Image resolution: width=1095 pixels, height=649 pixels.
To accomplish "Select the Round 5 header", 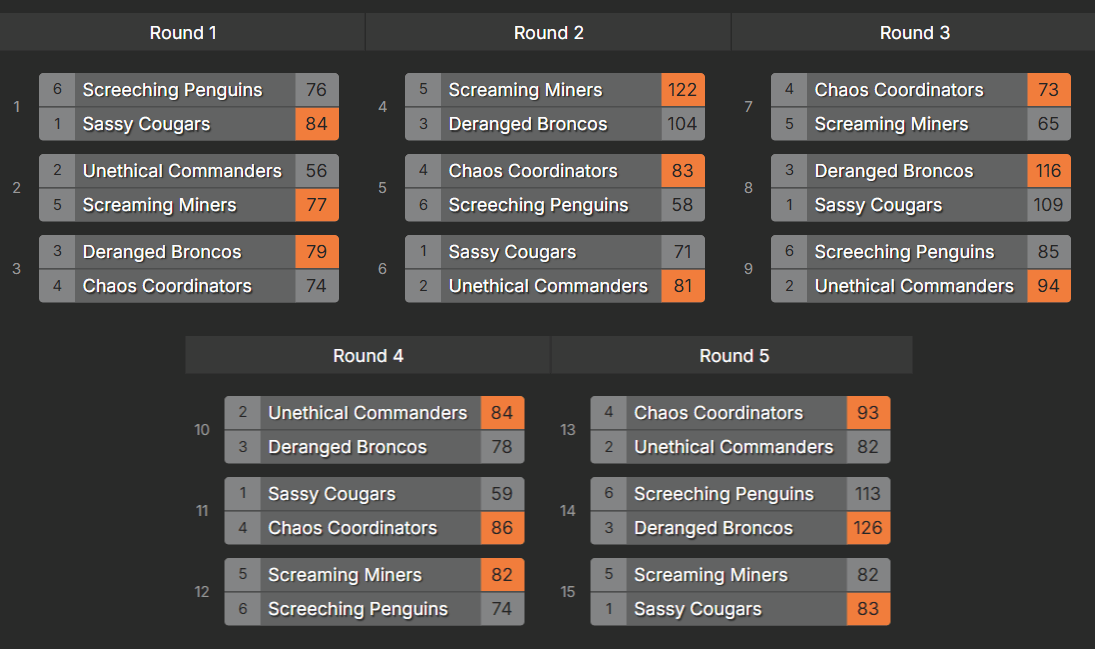I will coord(733,356).
